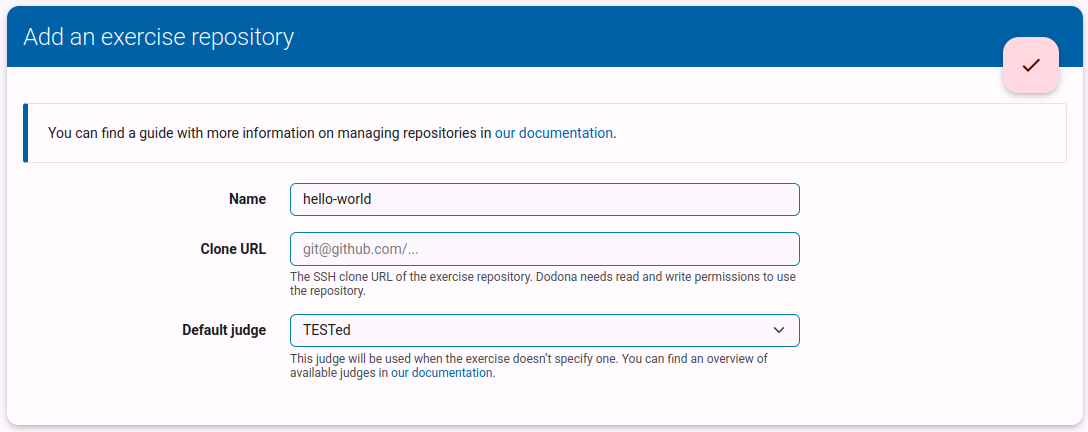
Task: Click the Name input field
Action: (x=545, y=200)
